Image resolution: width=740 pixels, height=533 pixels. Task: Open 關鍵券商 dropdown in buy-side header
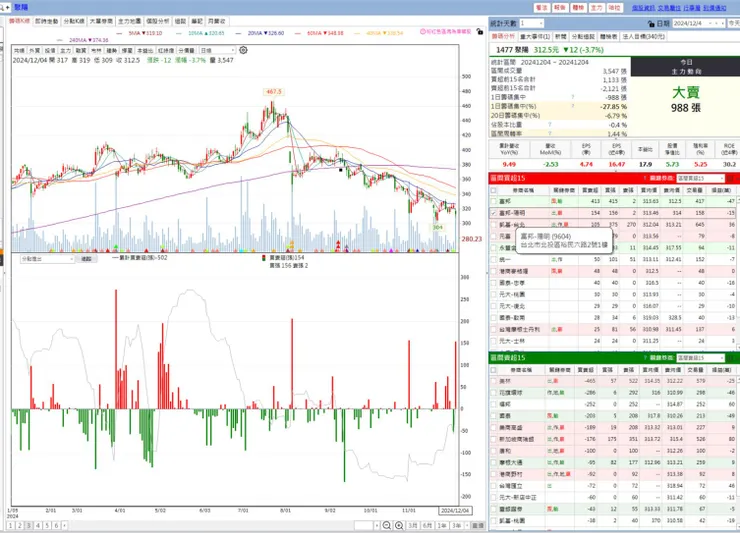tap(700, 178)
